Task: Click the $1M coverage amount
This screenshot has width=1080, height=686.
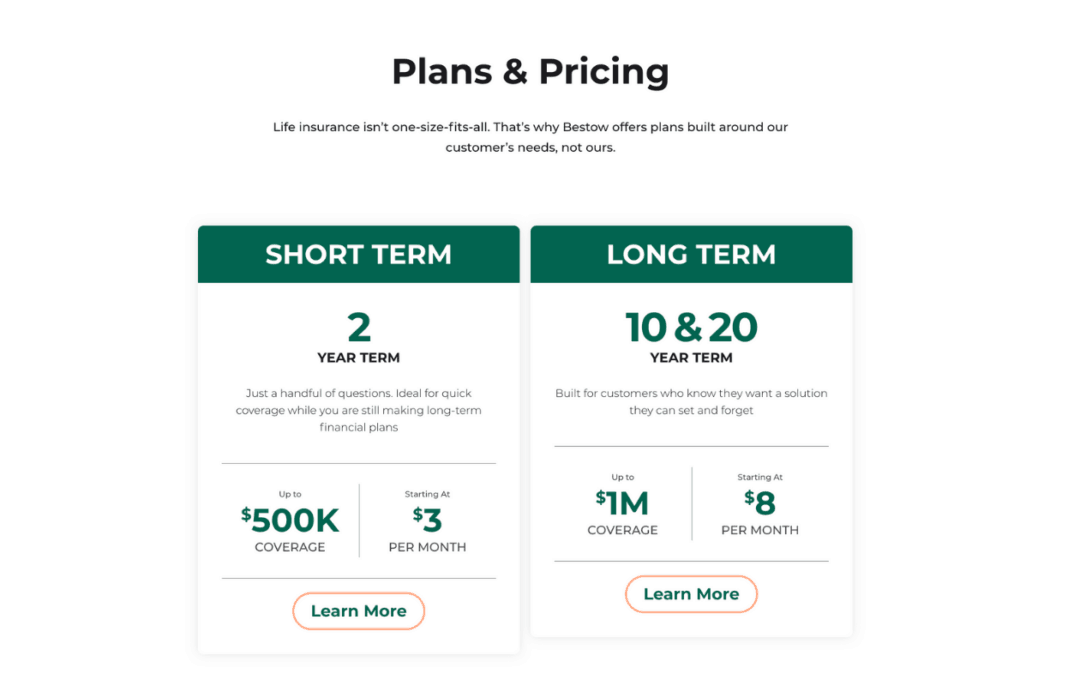Action: (623, 504)
